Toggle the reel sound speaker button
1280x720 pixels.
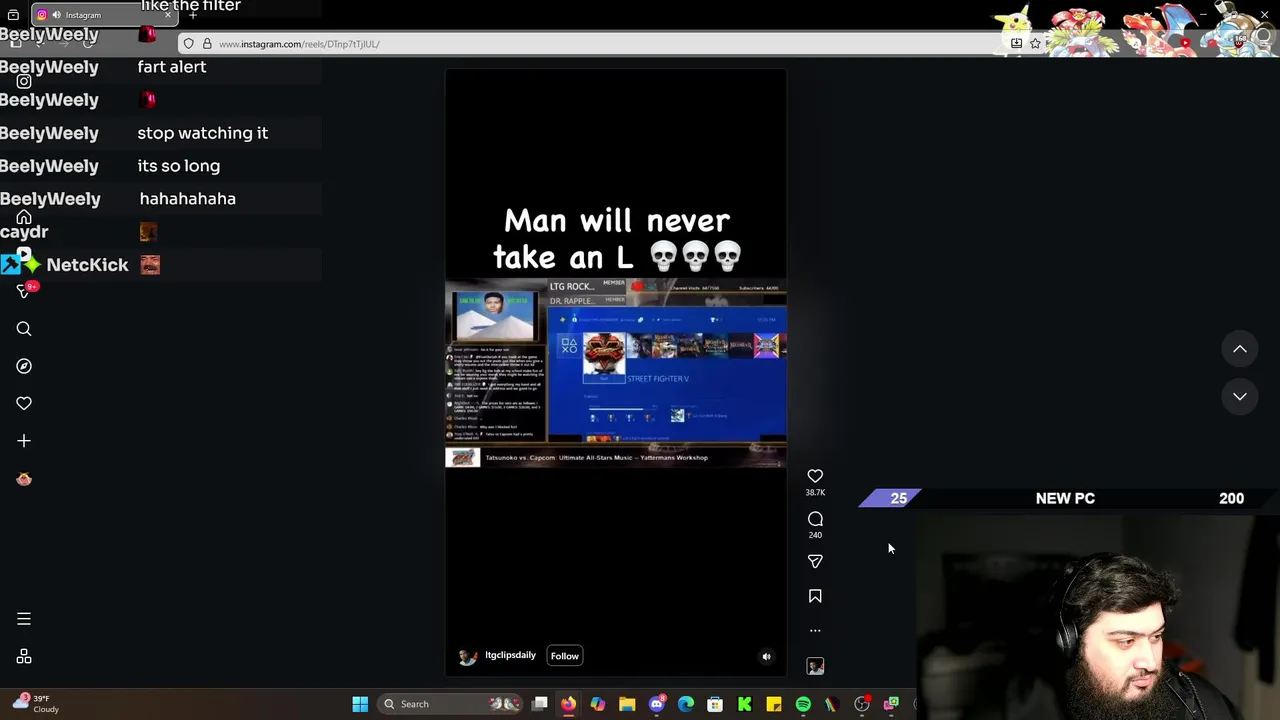767,657
